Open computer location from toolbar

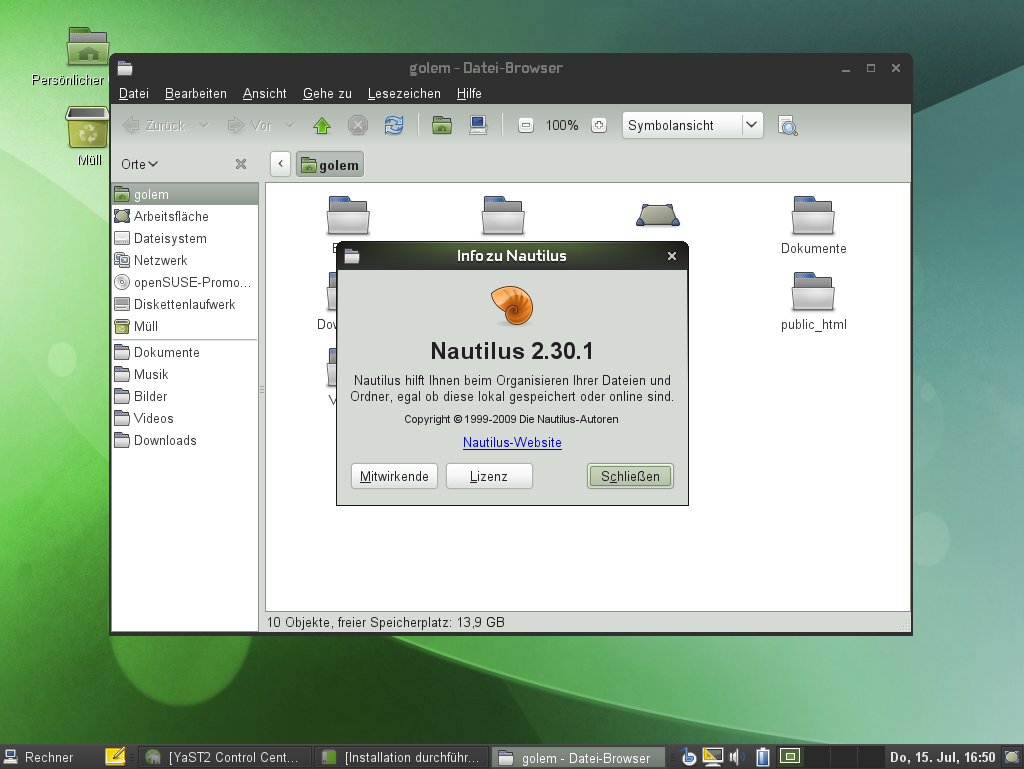pyautogui.click(x=477, y=125)
